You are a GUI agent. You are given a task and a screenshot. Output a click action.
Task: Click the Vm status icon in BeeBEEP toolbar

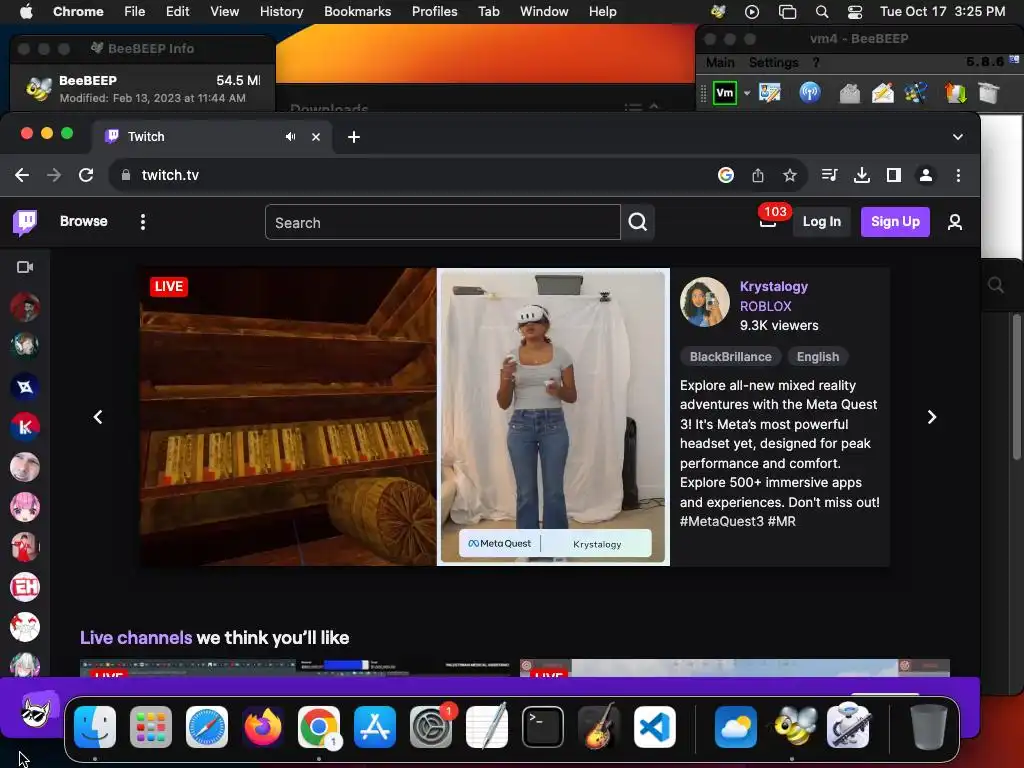pos(725,93)
